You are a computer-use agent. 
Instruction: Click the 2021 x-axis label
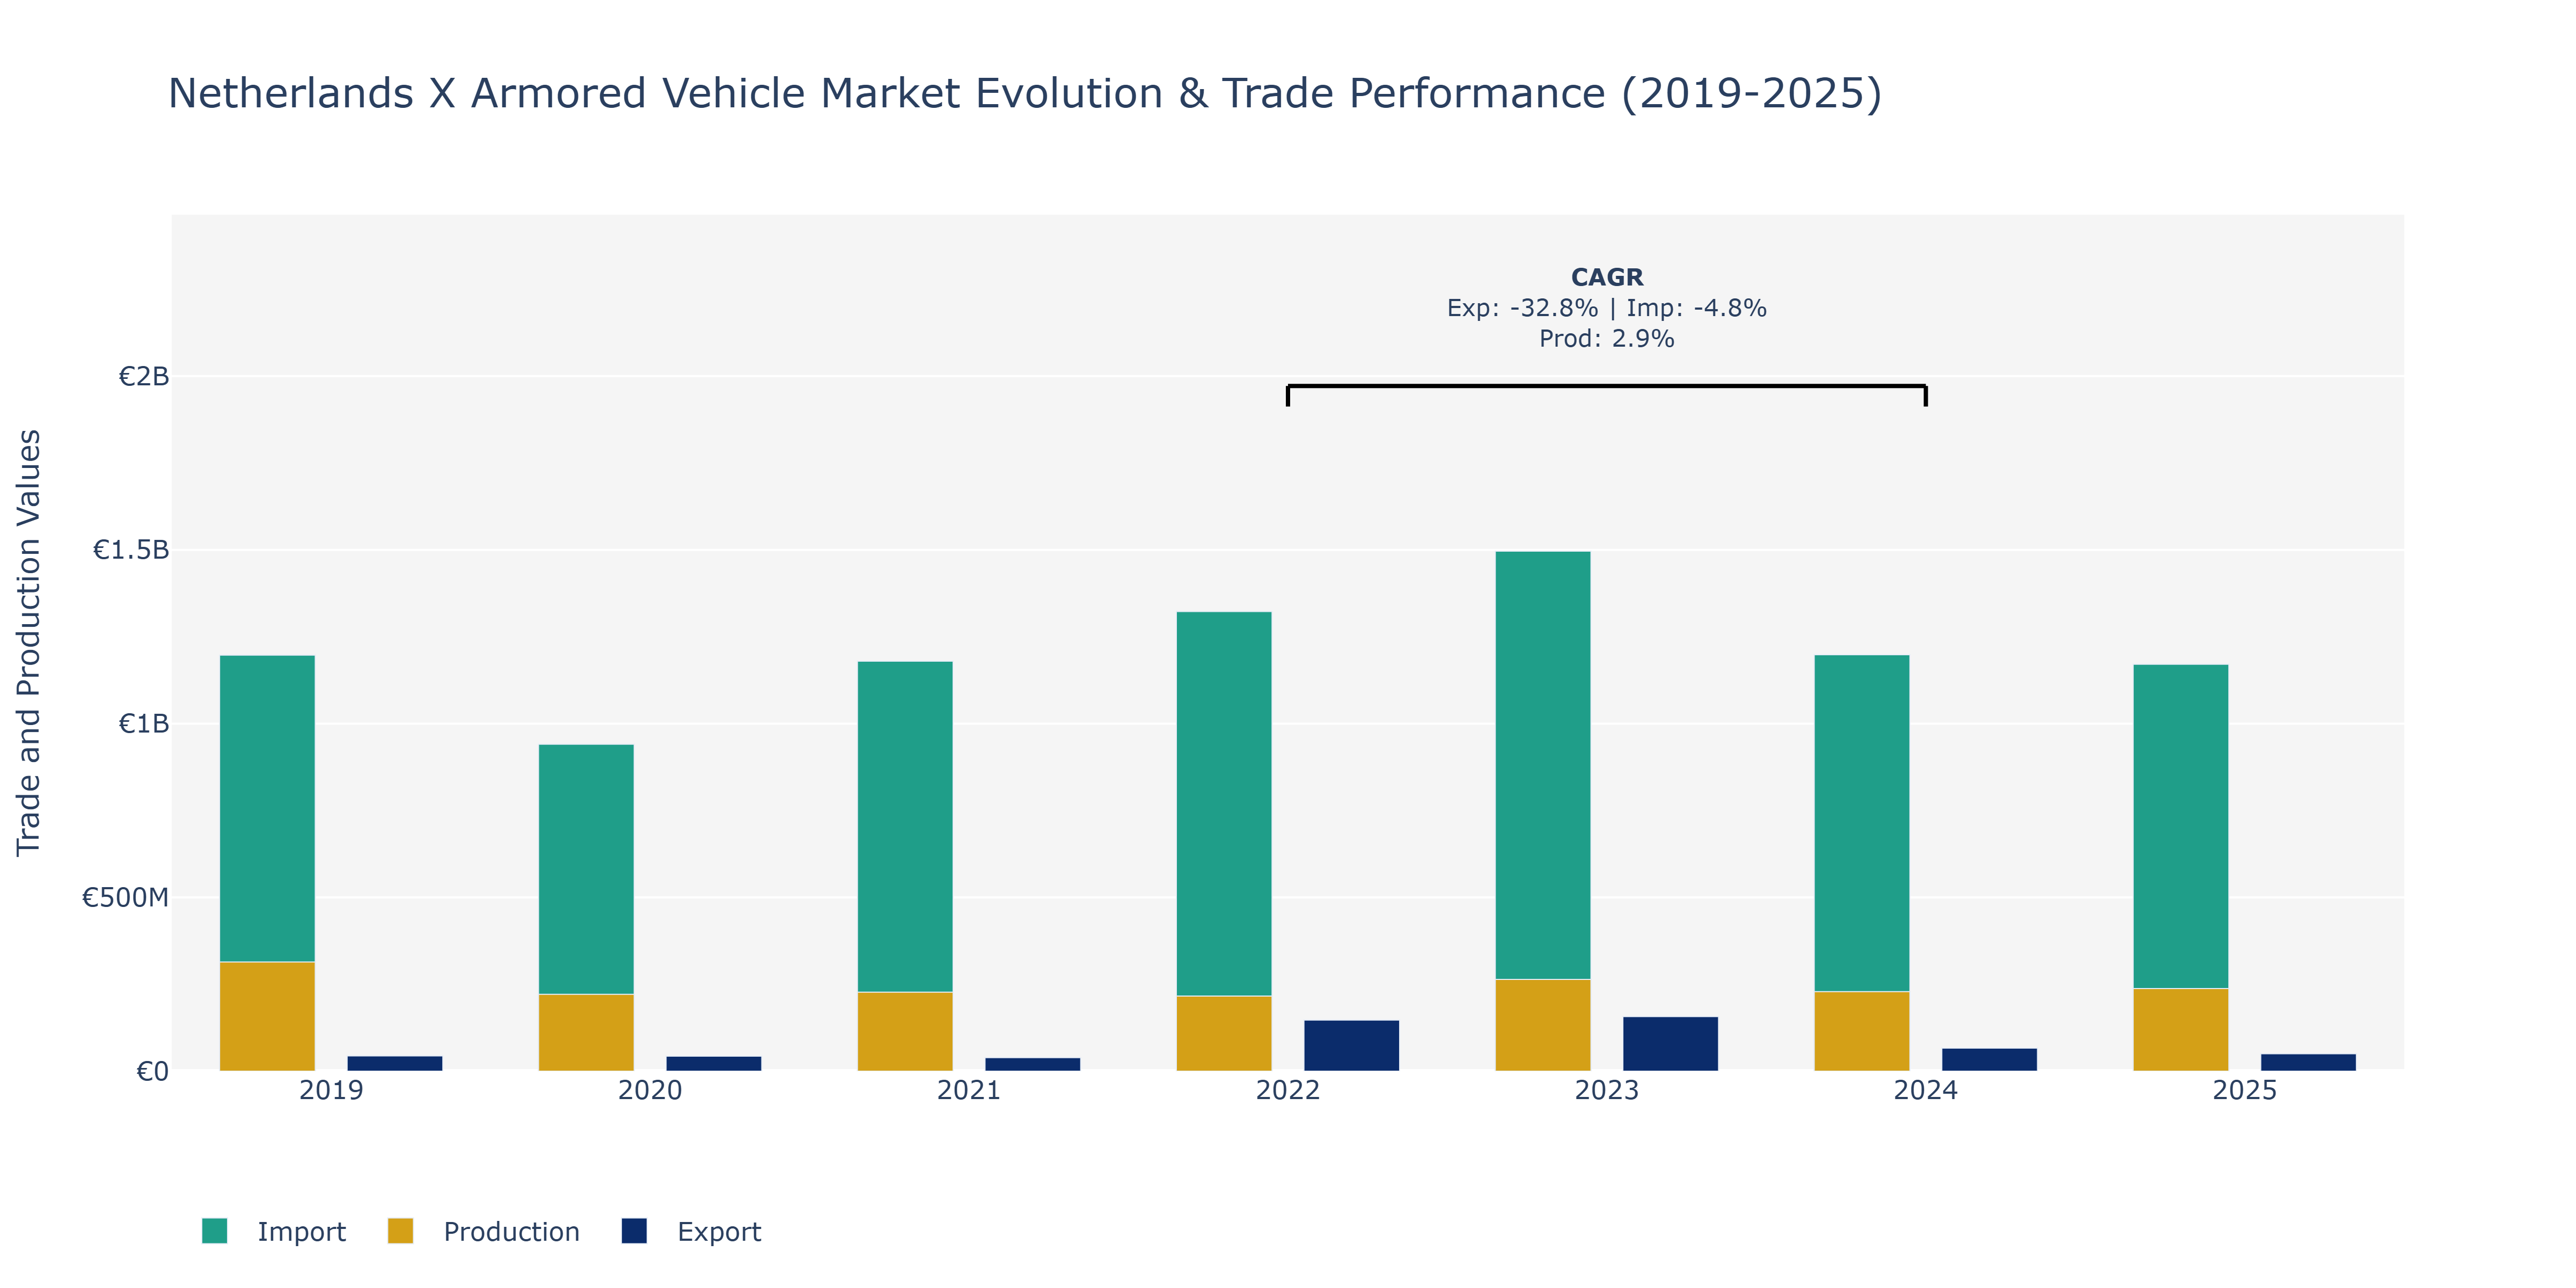coord(969,1090)
